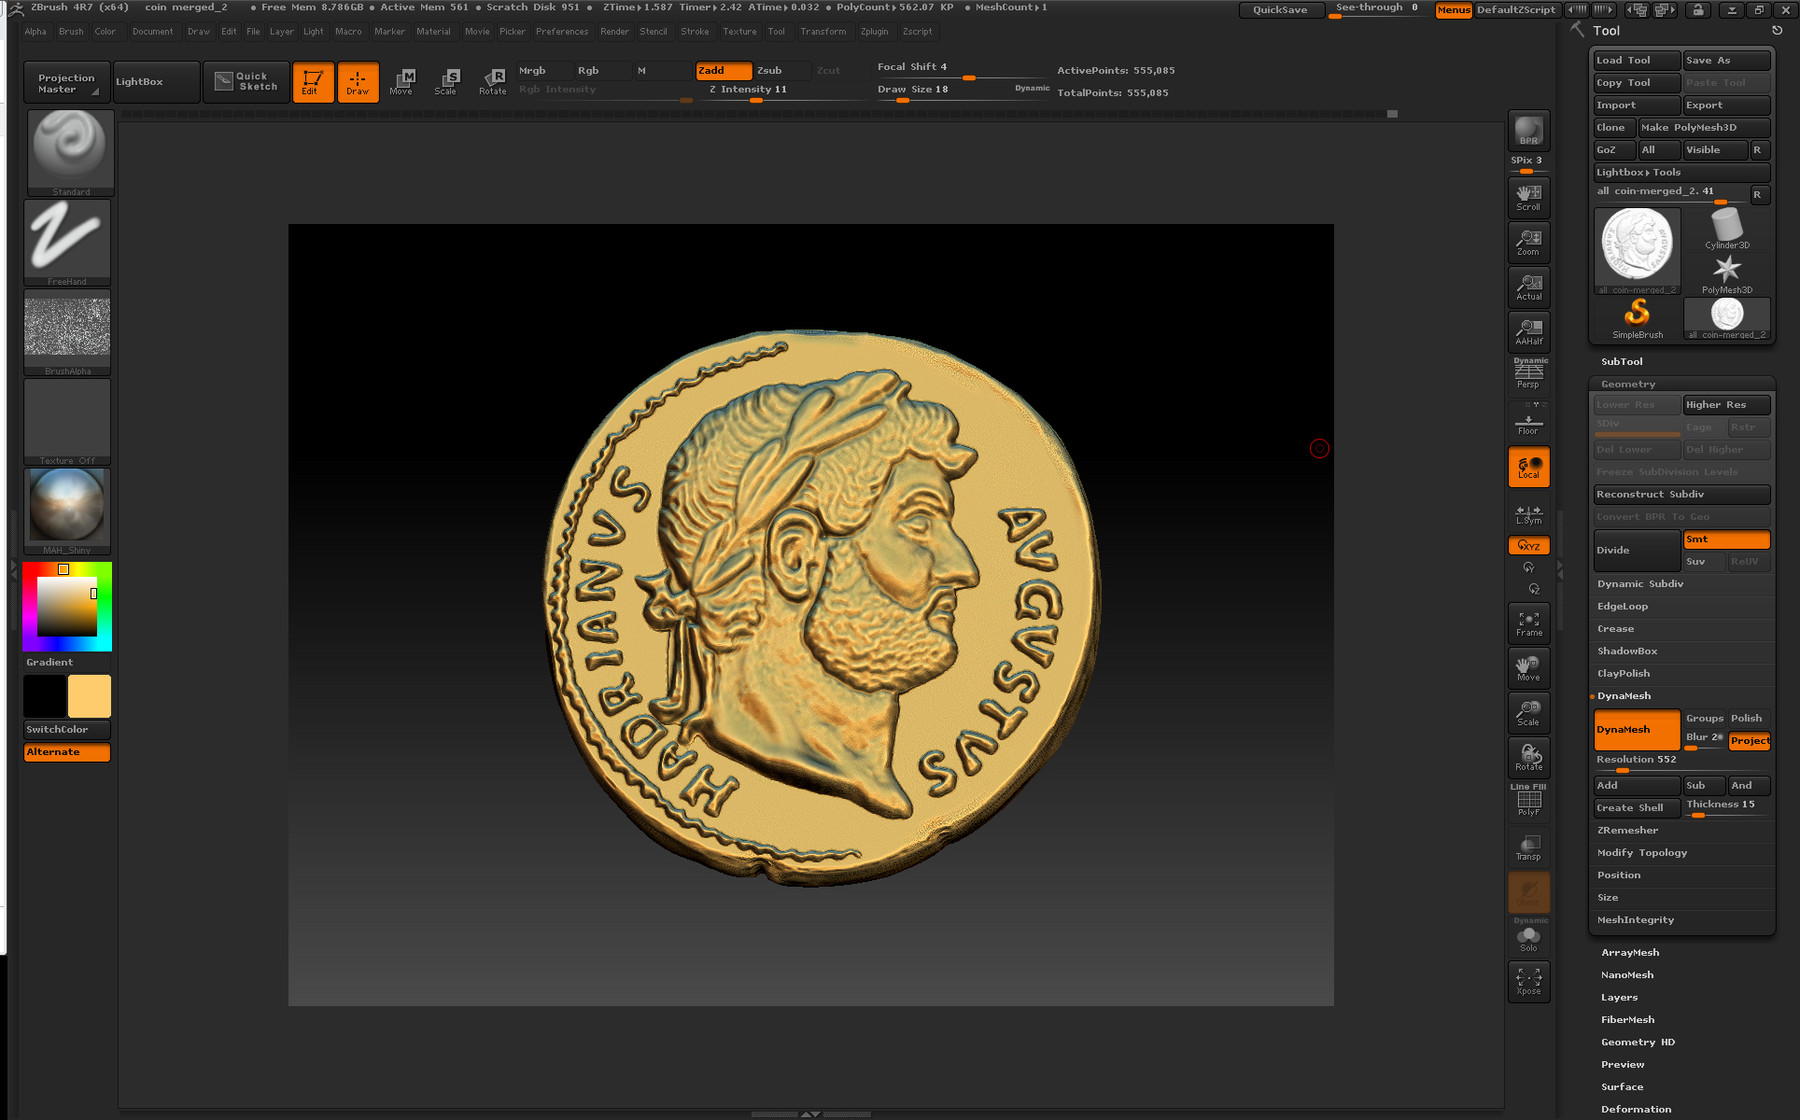Click the Frame icon on right shelf
1800x1120 pixels.
(x=1528, y=622)
